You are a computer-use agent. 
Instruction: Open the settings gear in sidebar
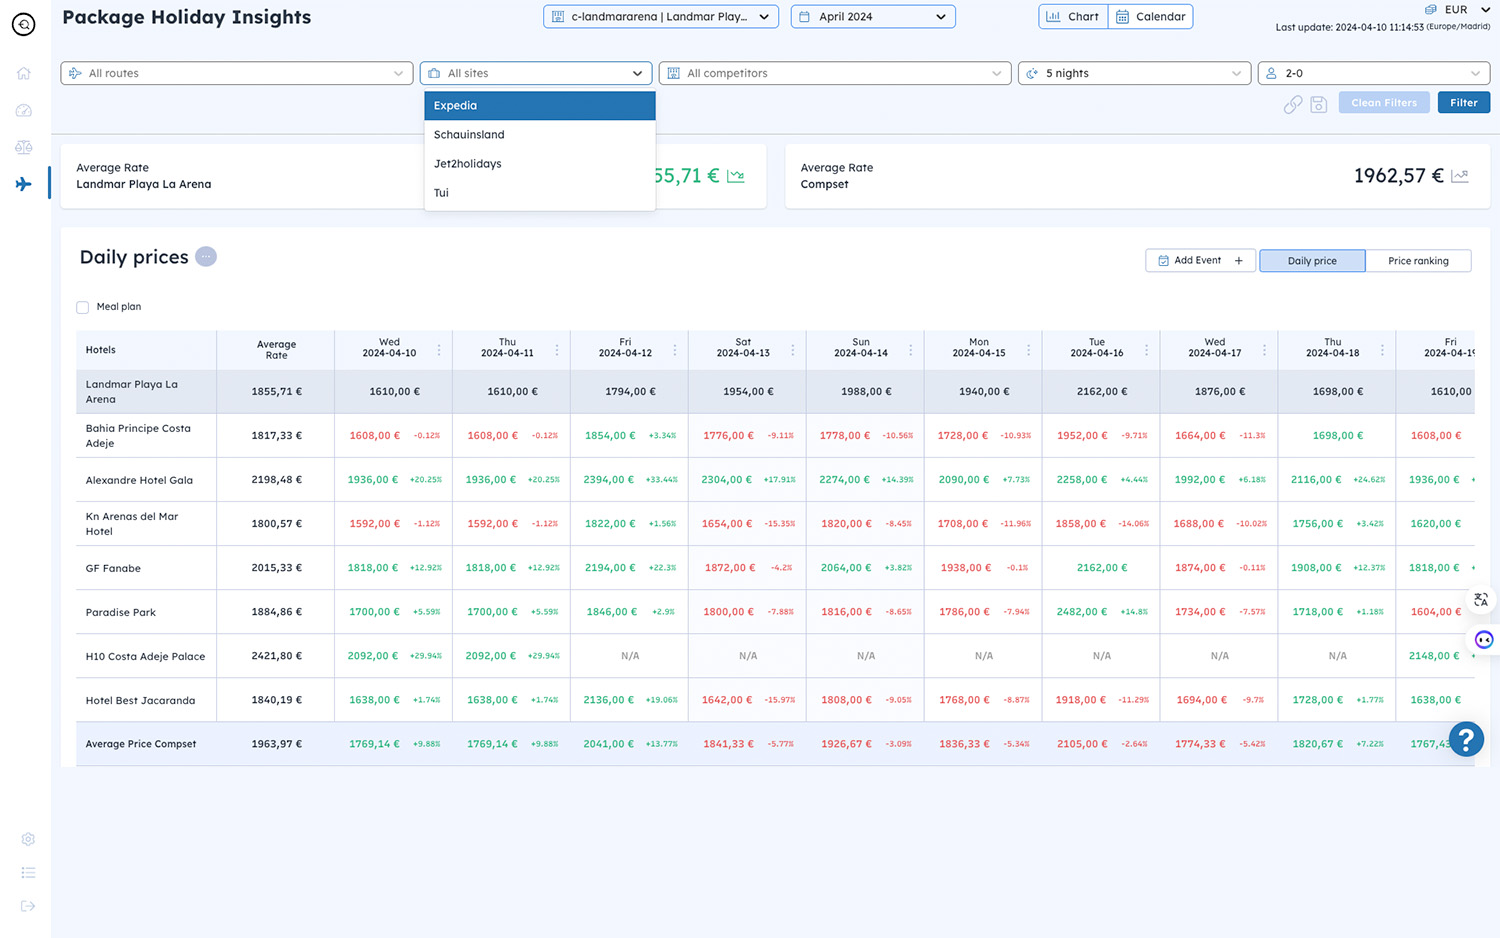click(28, 839)
